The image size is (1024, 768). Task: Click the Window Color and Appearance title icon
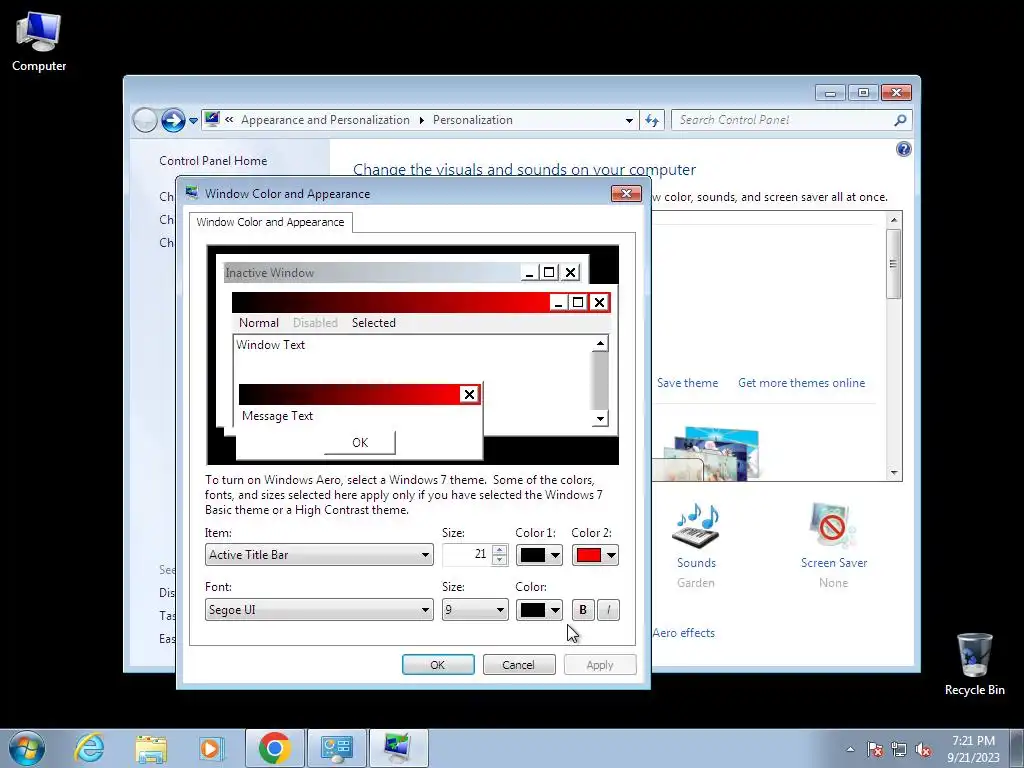coord(192,193)
